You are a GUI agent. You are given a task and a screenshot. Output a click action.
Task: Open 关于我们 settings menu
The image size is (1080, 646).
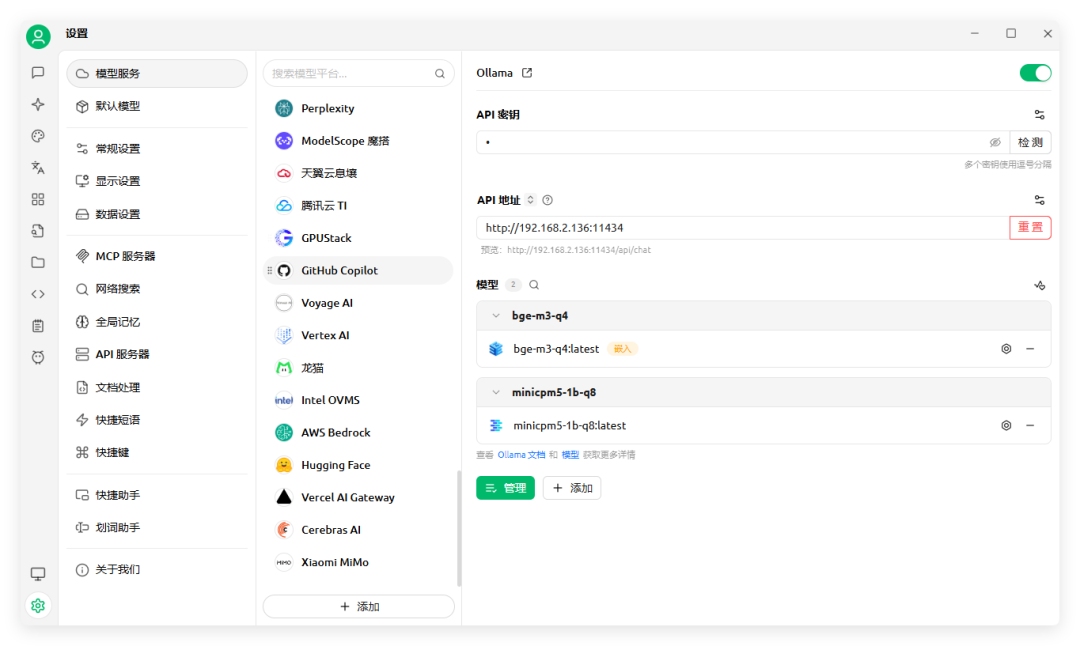[x=157, y=570]
